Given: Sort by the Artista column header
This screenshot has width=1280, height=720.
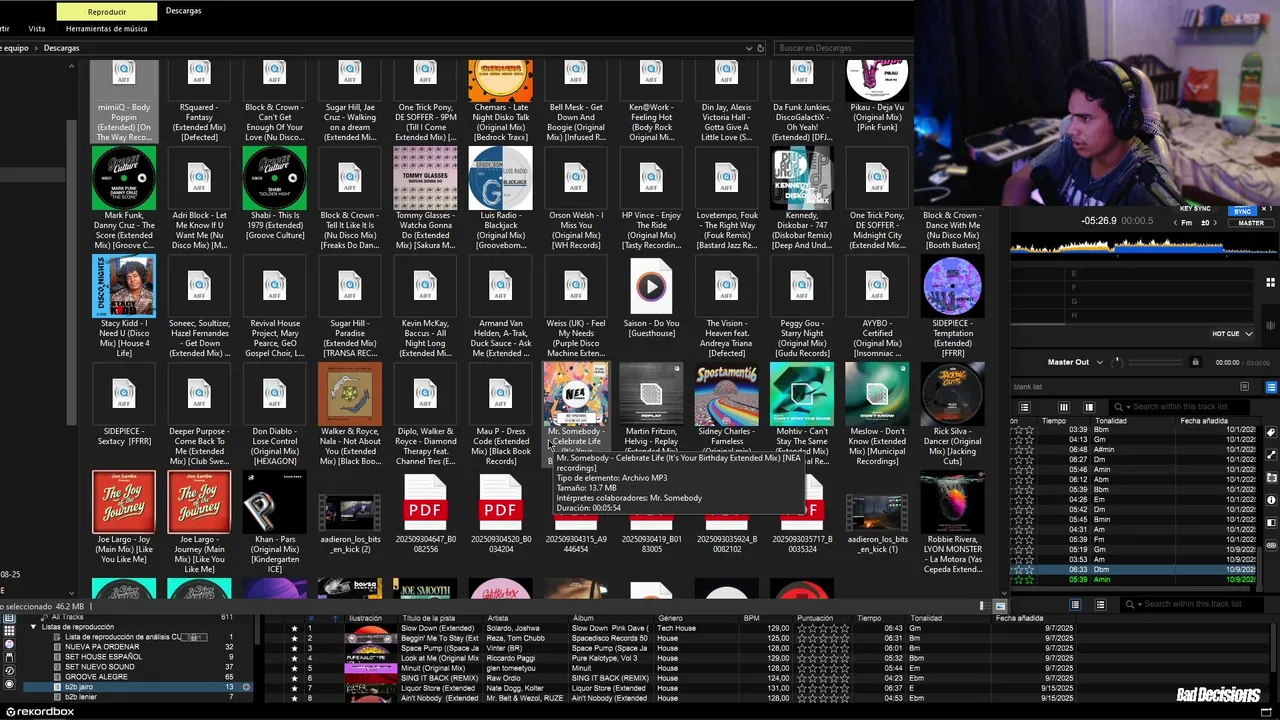Looking at the screenshot, I should (498, 619).
